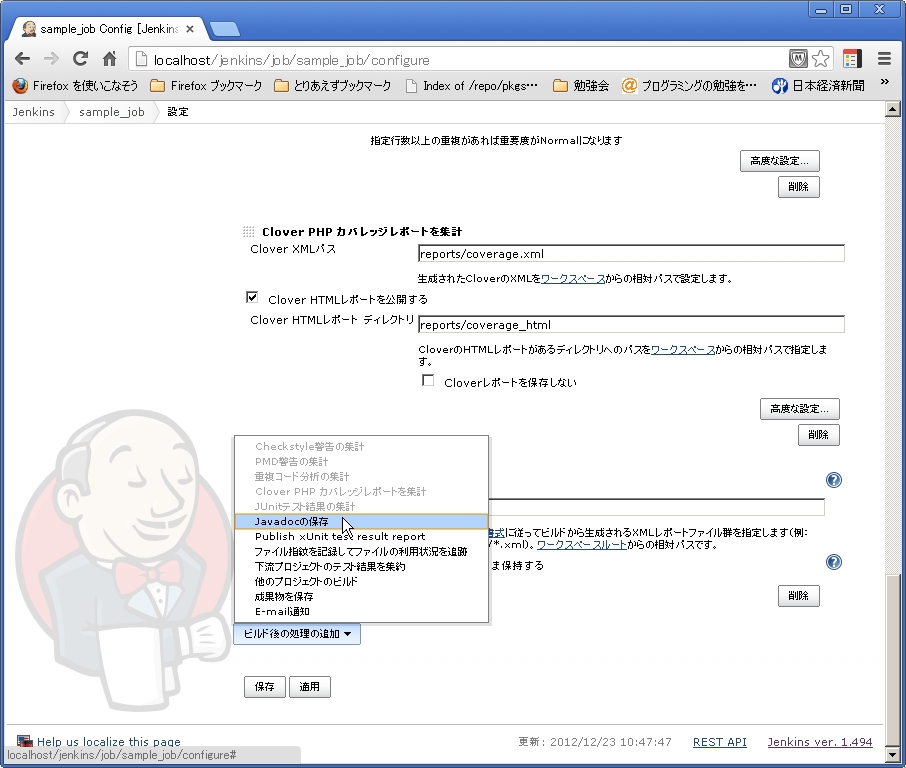Click the vertical scrollbar thumb
This screenshot has height=768, width=906.
pyautogui.click(x=892, y=661)
